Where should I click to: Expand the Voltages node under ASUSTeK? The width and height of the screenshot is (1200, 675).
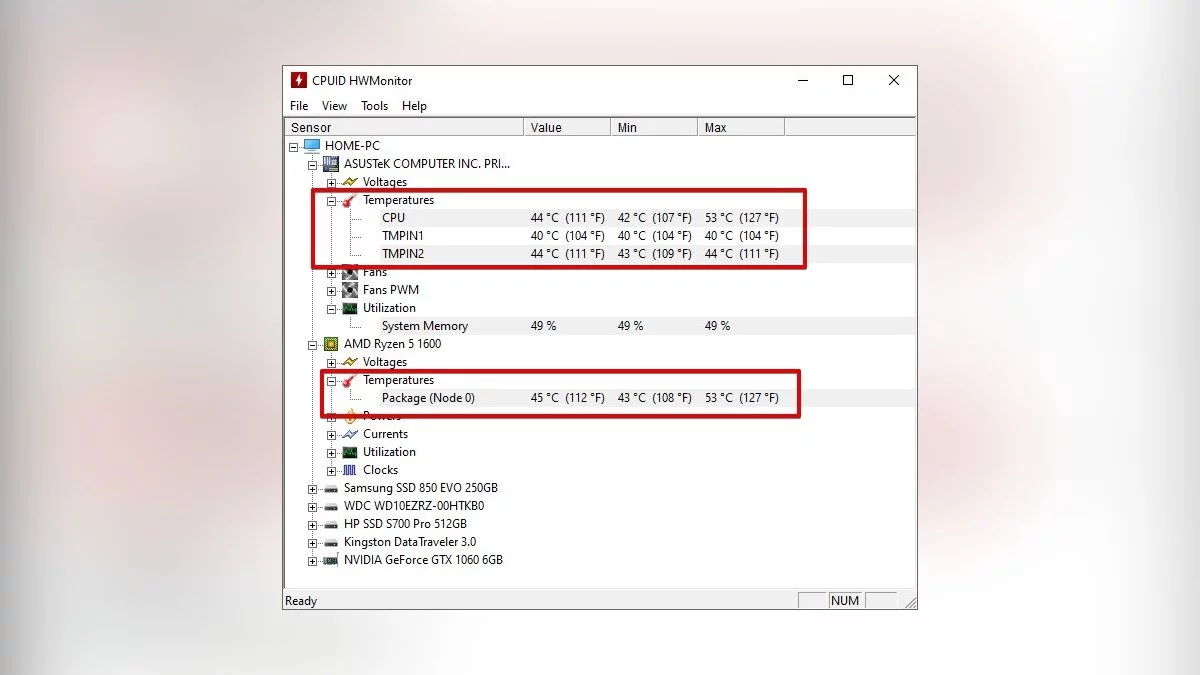(x=331, y=182)
